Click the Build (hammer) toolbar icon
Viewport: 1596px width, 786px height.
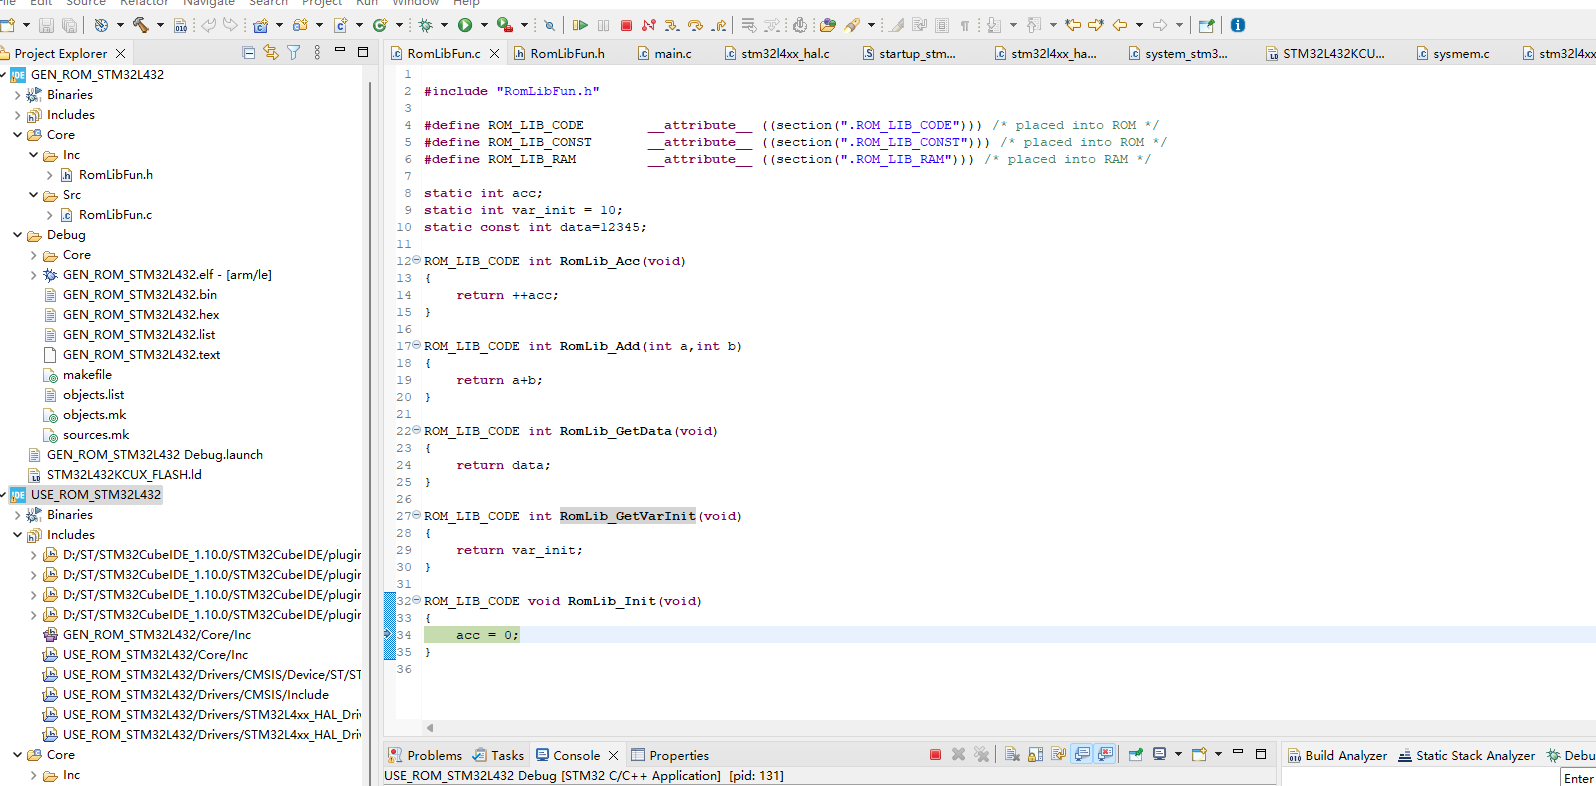tap(141, 25)
